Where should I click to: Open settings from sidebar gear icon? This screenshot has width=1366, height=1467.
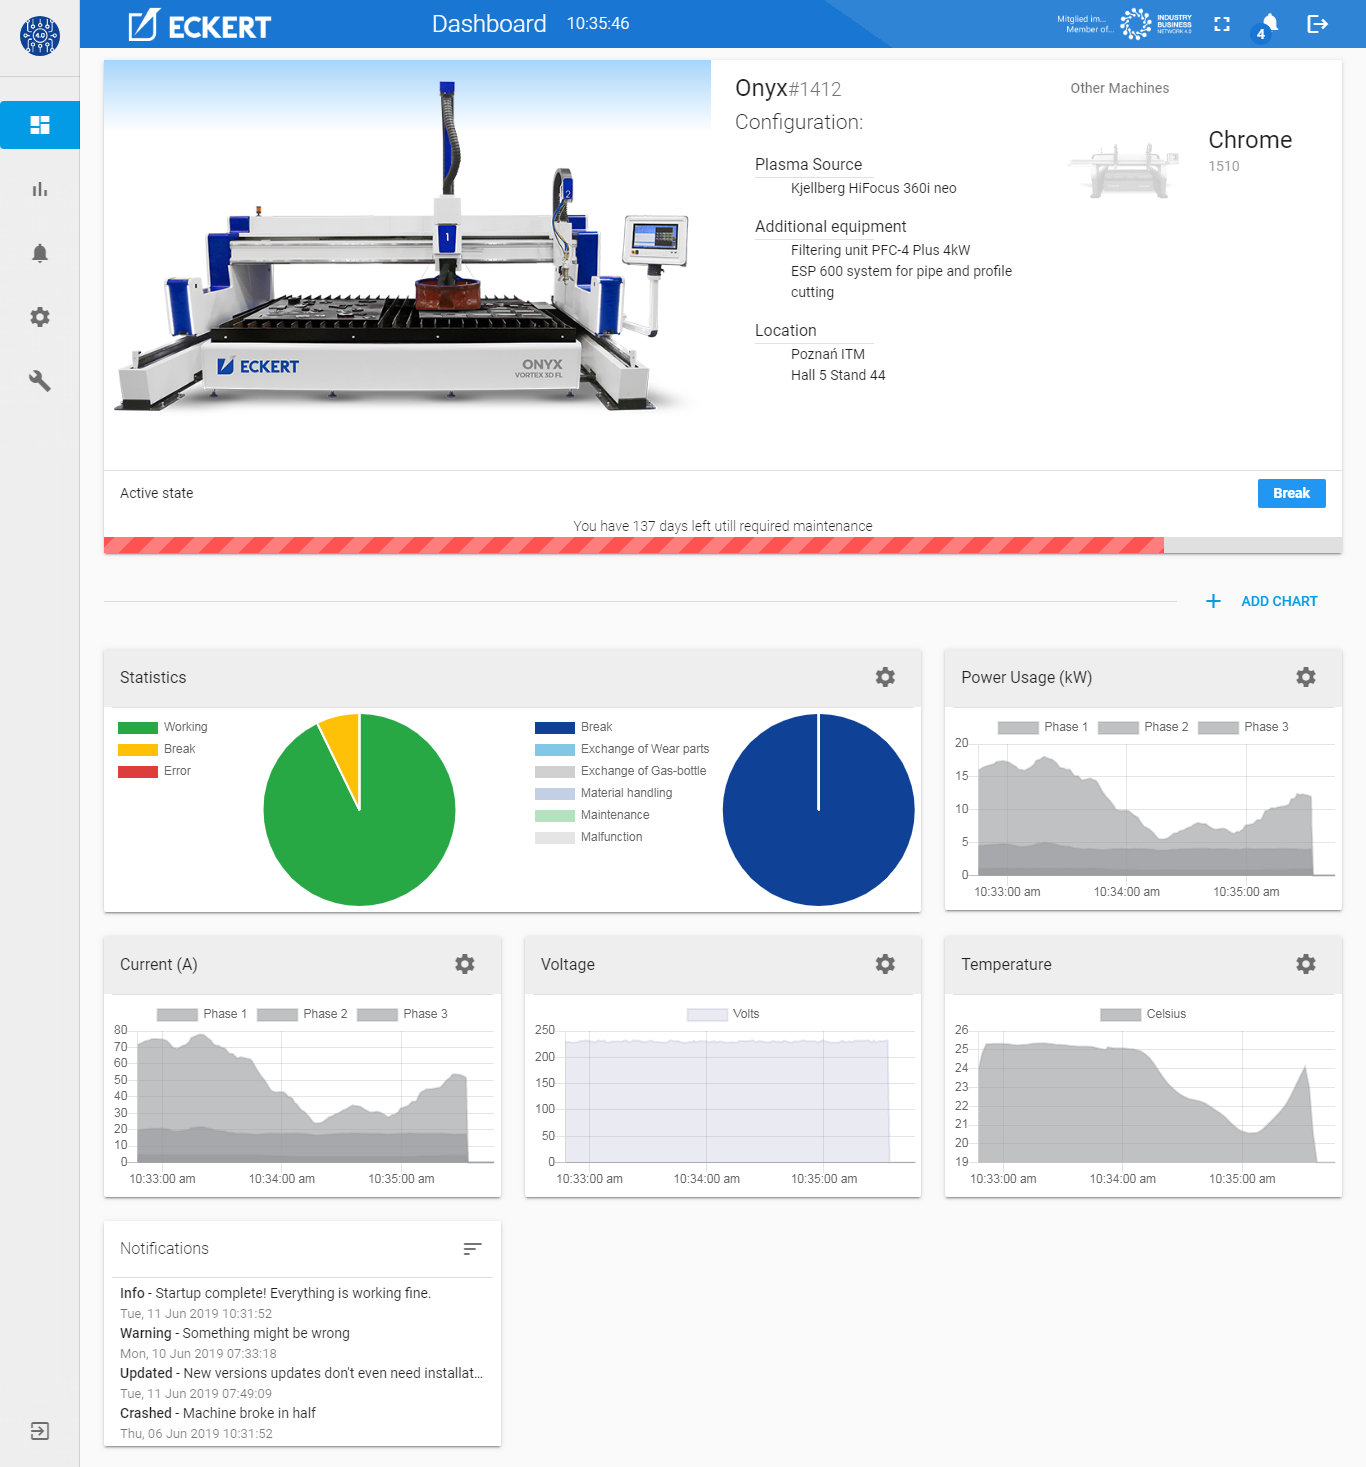point(40,317)
